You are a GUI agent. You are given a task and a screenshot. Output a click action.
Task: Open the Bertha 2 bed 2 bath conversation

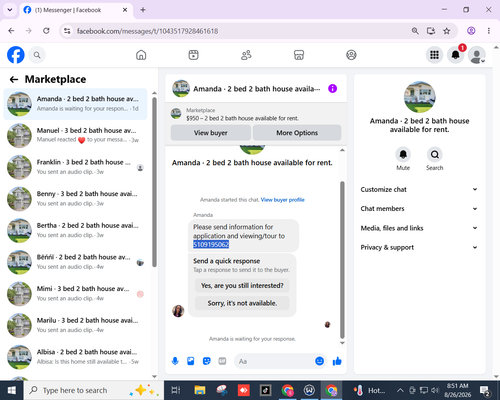pos(75,230)
